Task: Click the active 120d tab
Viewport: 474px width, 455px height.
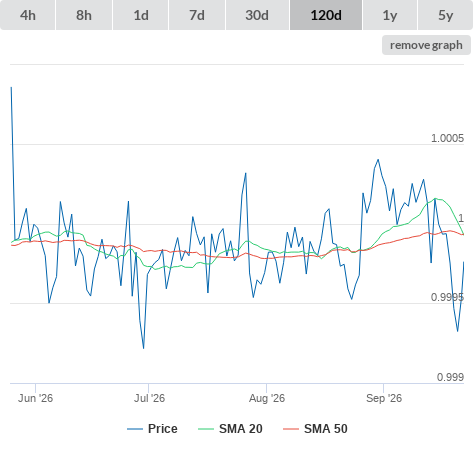Action: tap(326, 15)
